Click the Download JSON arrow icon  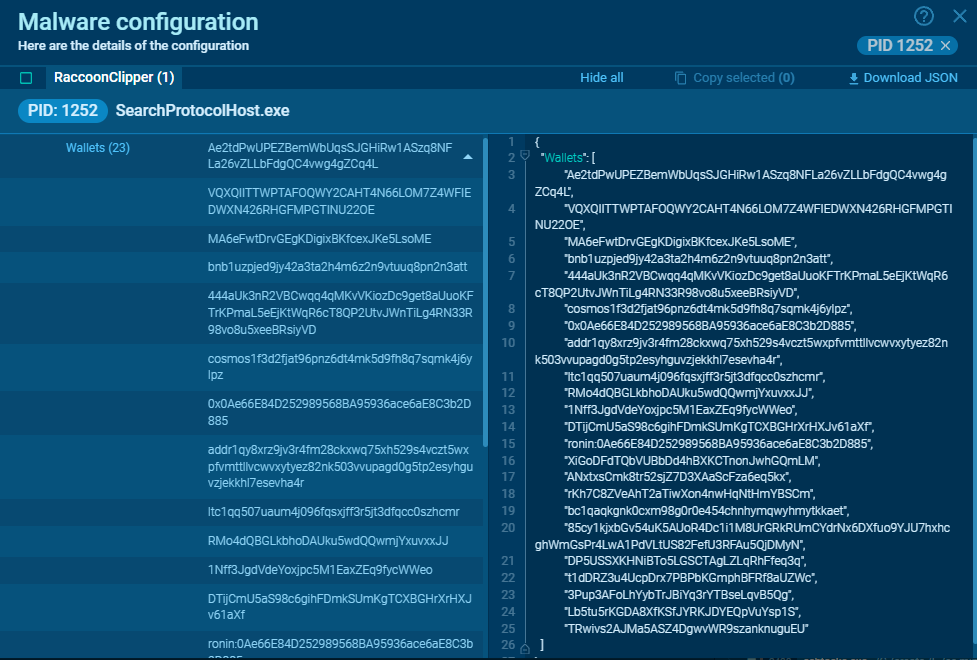pos(853,78)
